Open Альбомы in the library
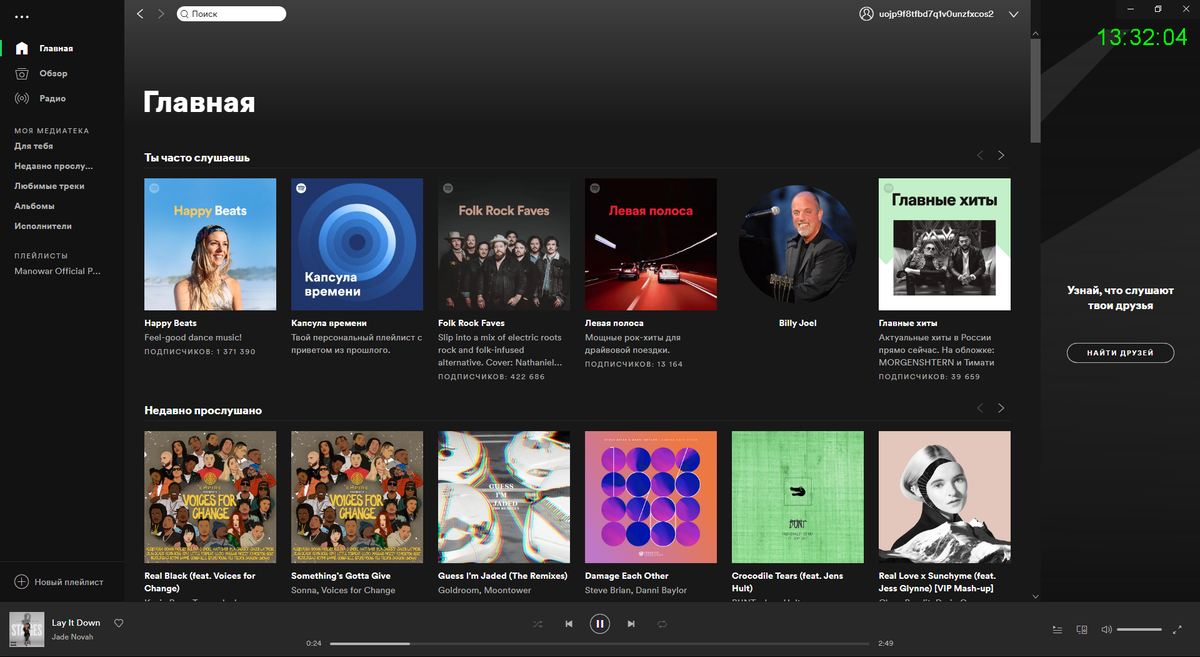 pyautogui.click(x=34, y=206)
